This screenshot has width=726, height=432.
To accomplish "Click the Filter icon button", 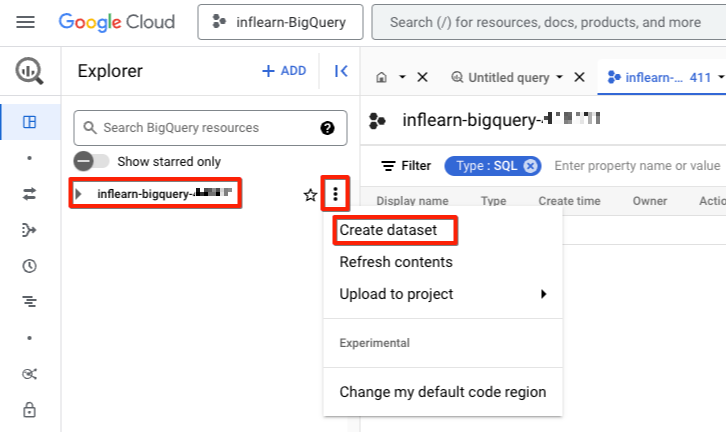I will pos(406,166).
